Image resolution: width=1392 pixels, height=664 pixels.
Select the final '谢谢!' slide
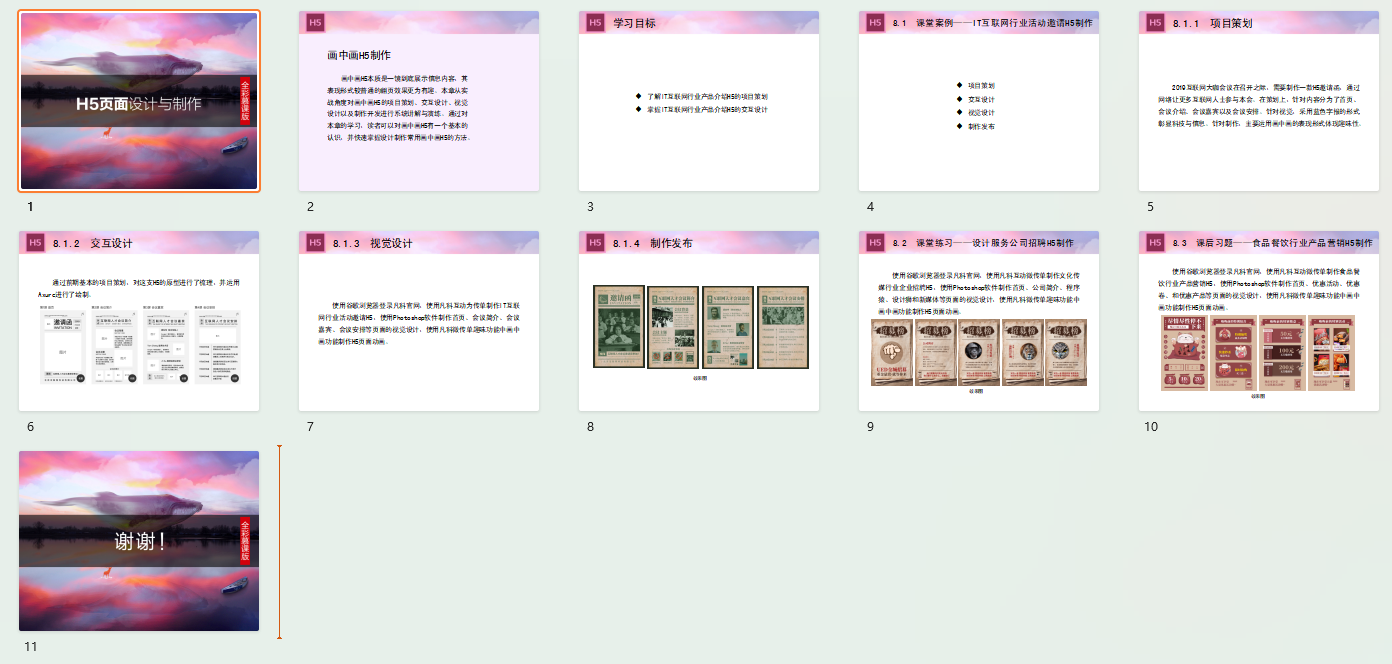(x=139, y=541)
